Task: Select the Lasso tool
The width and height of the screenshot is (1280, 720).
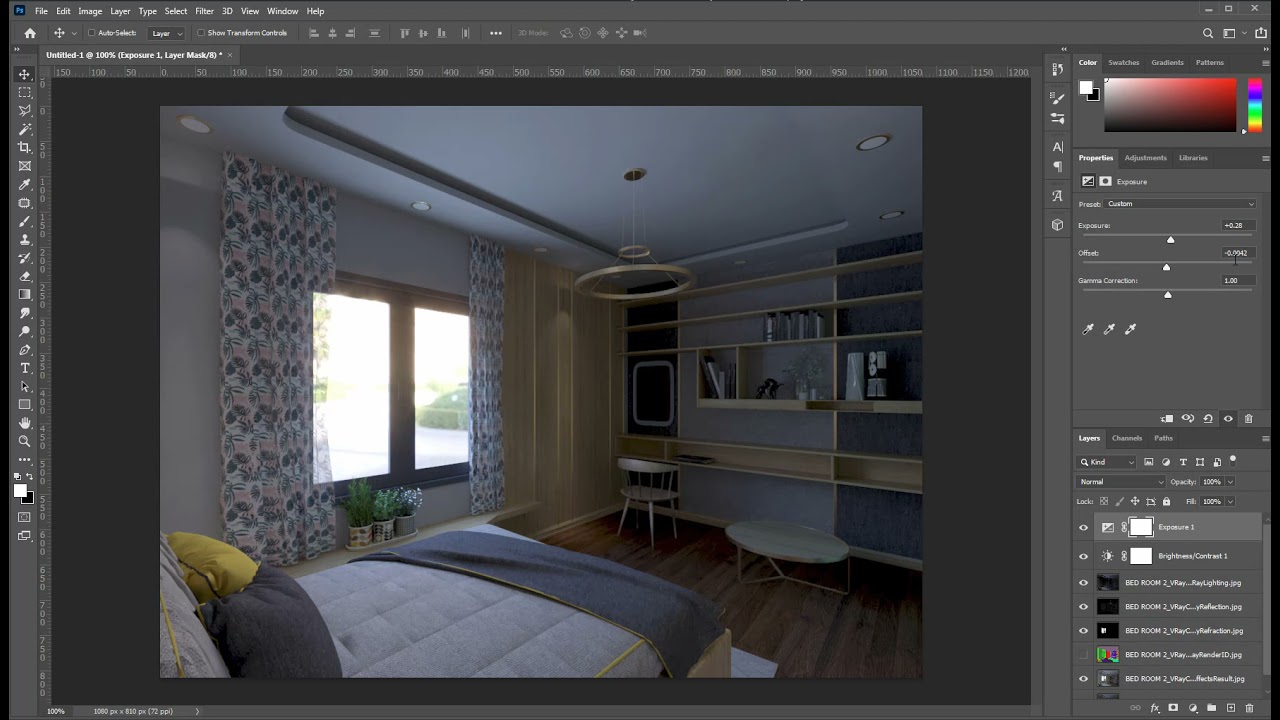Action: coord(25,110)
